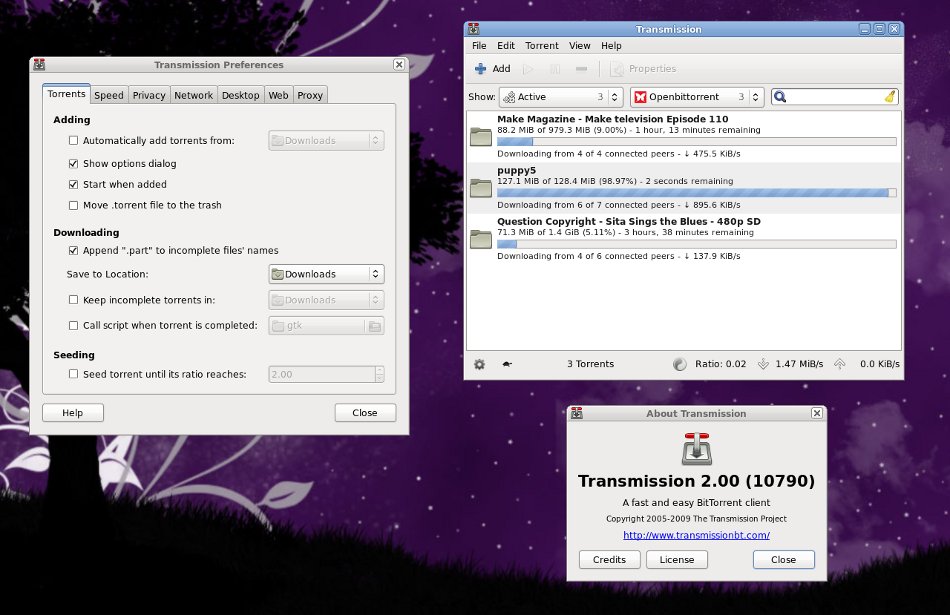Click the Add torrent plus icon
950x615 pixels.
(481, 69)
